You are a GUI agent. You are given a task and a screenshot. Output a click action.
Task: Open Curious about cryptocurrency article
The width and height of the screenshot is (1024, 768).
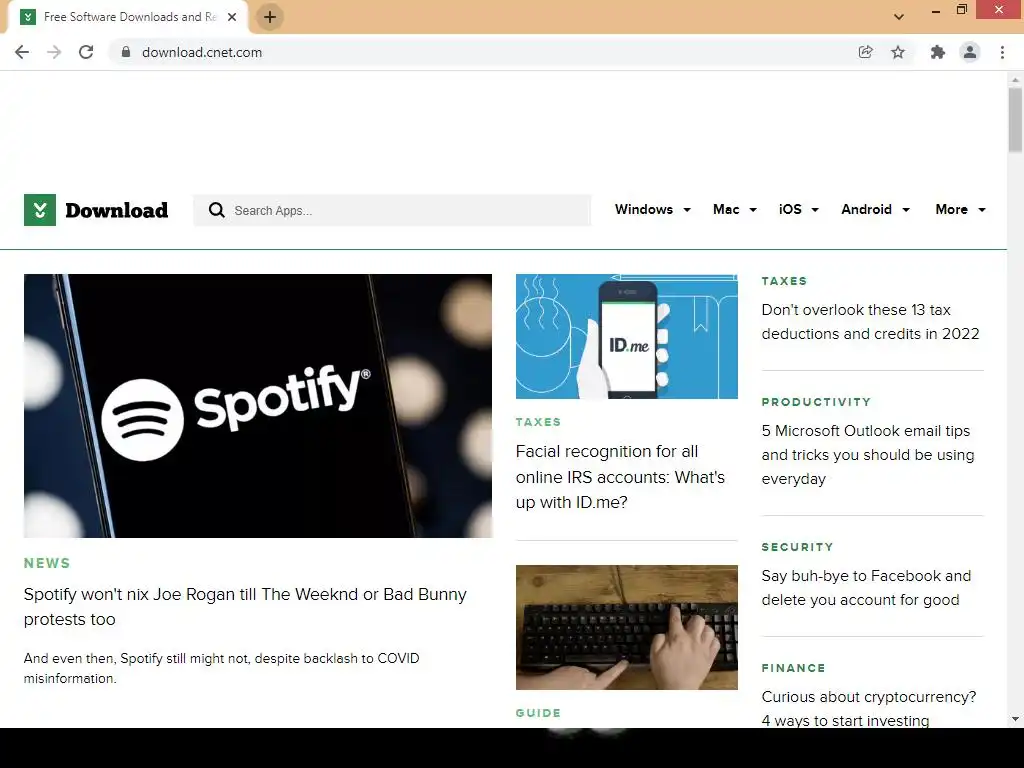(869, 708)
